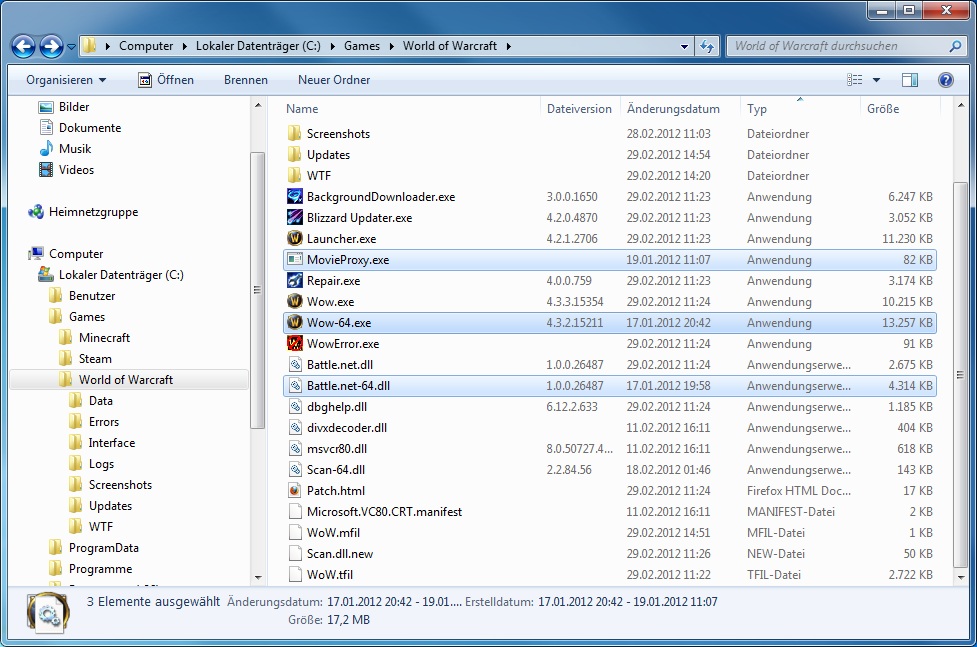Select Microsoft.VC80.CRT.manifest file
The image size is (977, 647).
click(376, 512)
